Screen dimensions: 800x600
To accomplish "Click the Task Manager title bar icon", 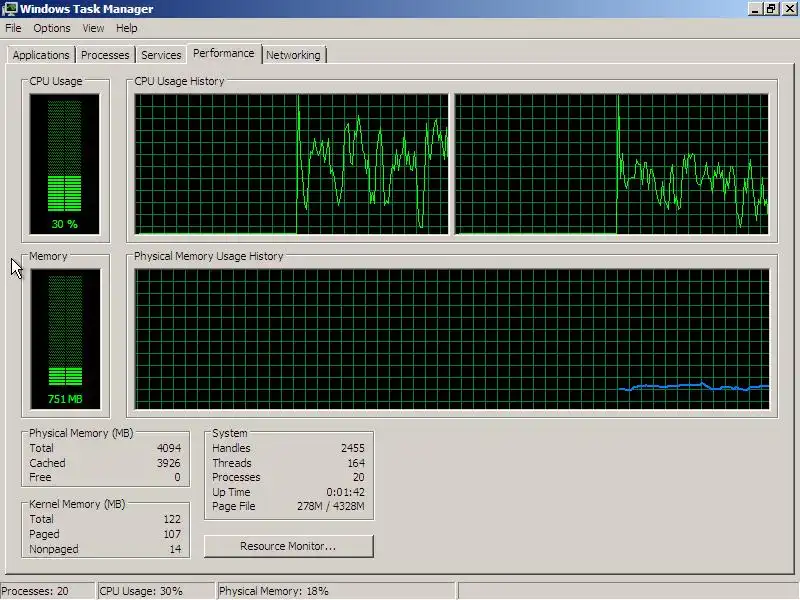I will (x=10, y=9).
